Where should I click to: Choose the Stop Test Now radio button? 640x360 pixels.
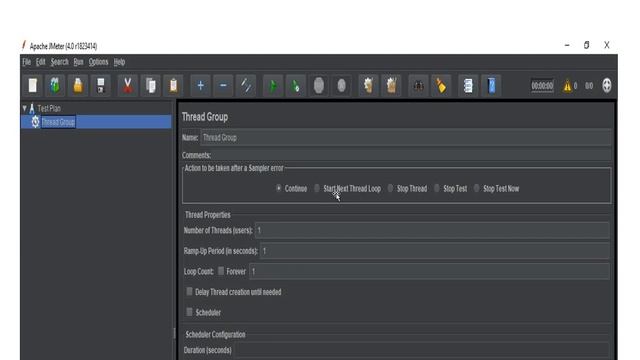tap(476, 188)
